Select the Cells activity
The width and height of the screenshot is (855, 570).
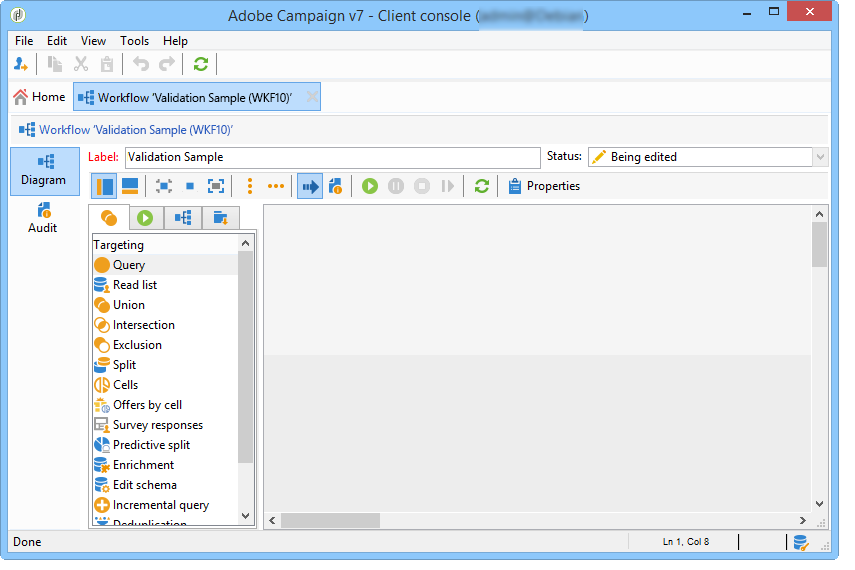166,385
